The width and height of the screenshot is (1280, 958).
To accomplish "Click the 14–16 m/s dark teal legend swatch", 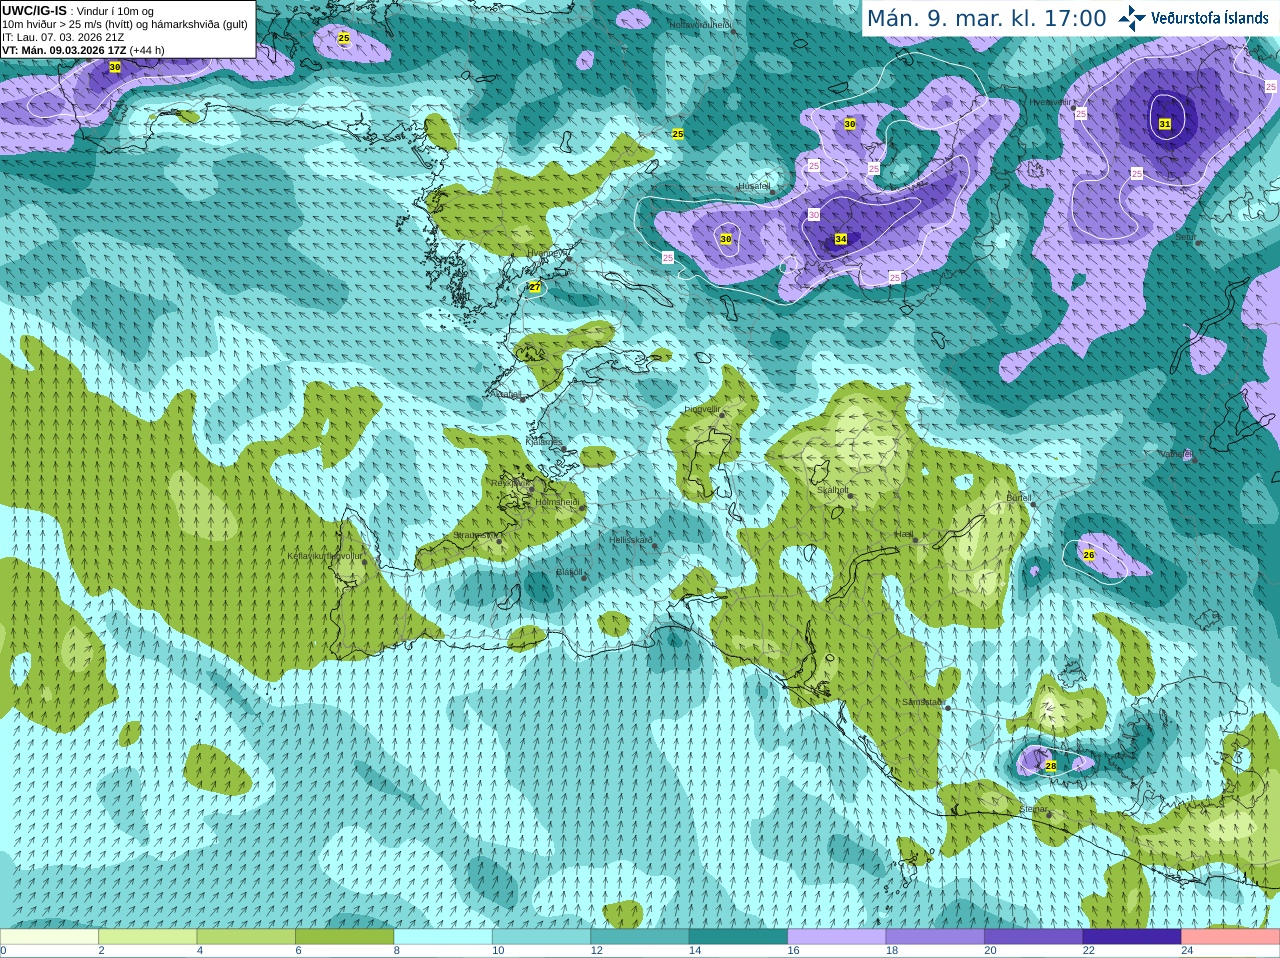I will [x=738, y=937].
